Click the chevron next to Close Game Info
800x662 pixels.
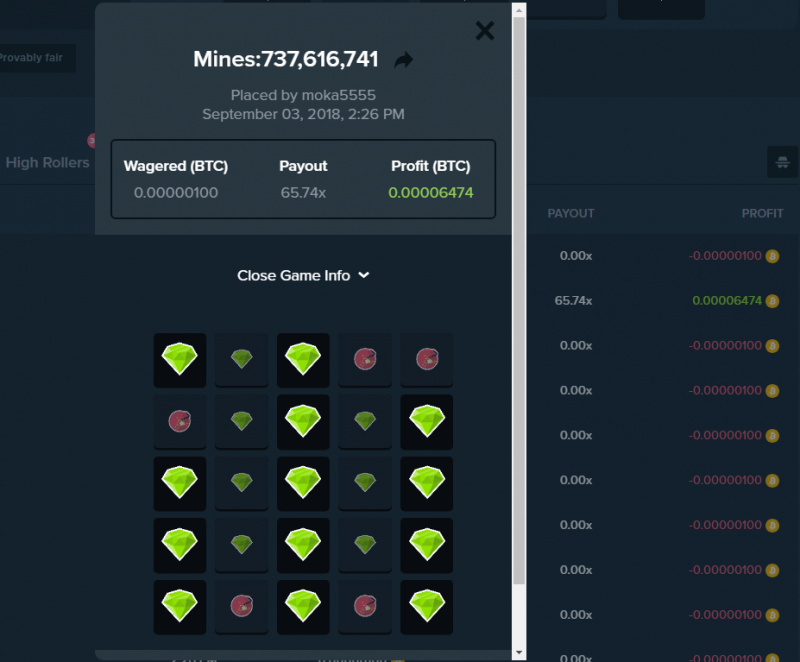pyautogui.click(x=364, y=275)
